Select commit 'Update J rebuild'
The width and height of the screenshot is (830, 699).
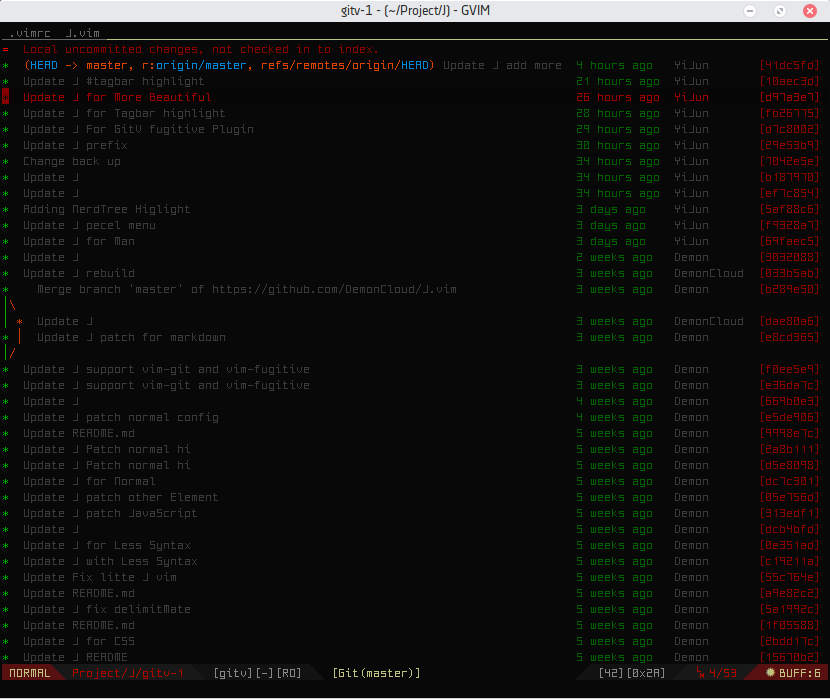78,273
